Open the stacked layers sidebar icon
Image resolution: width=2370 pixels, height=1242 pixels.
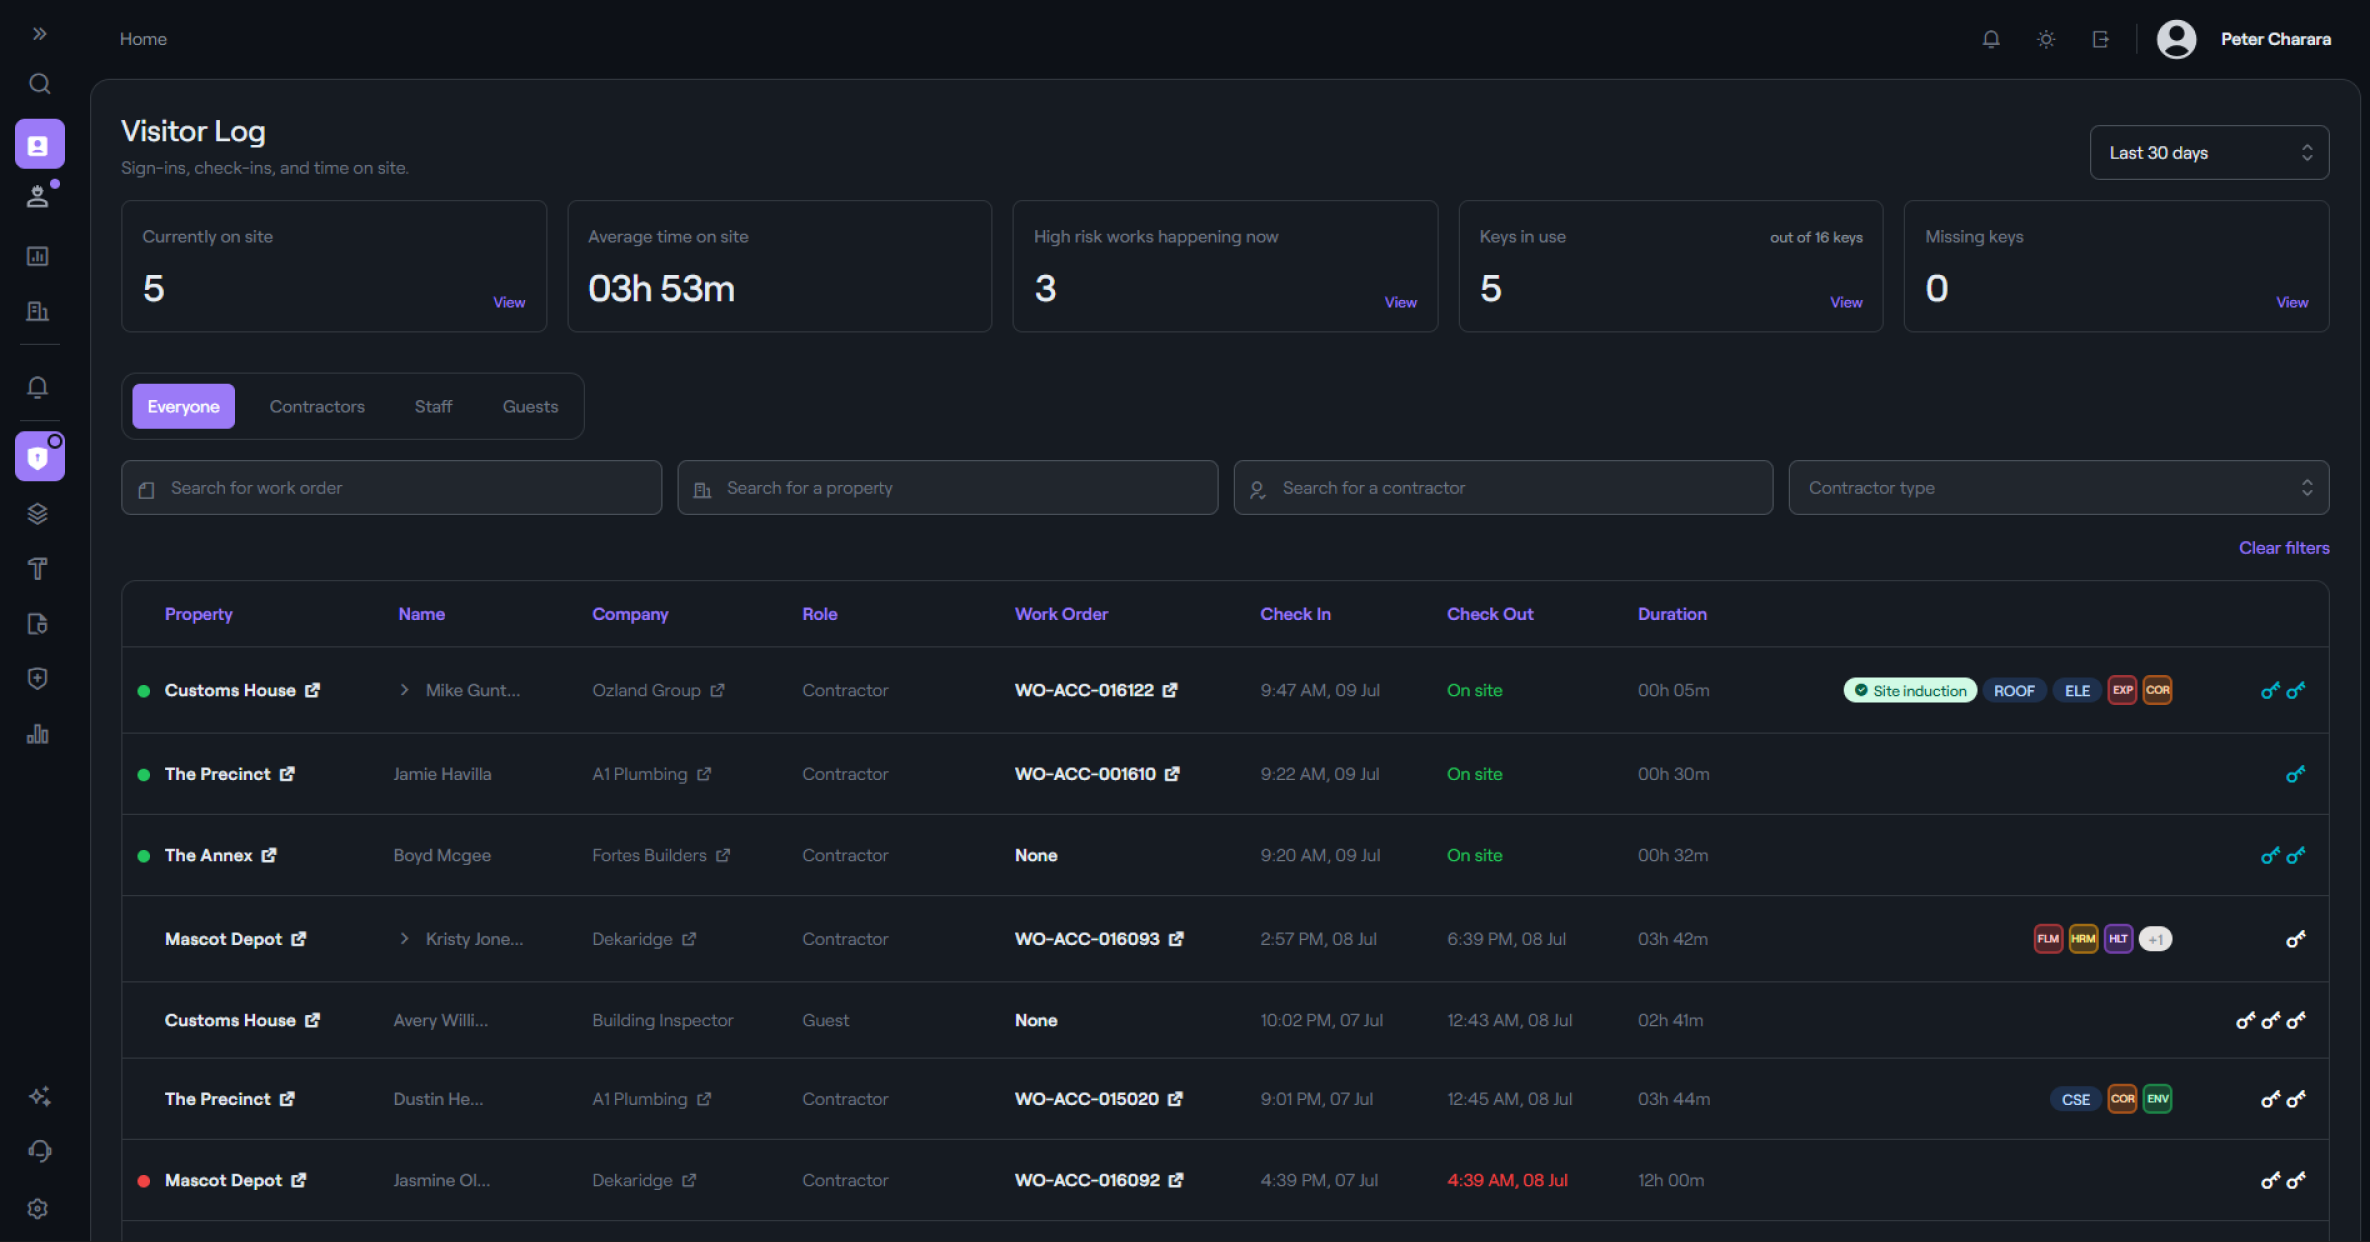click(x=38, y=514)
